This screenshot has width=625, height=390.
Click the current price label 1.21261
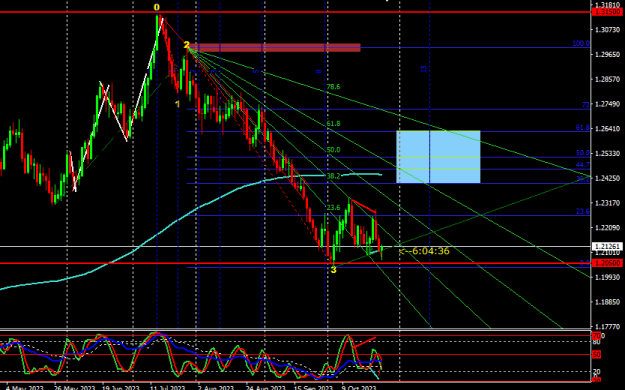pyautogui.click(x=607, y=246)
